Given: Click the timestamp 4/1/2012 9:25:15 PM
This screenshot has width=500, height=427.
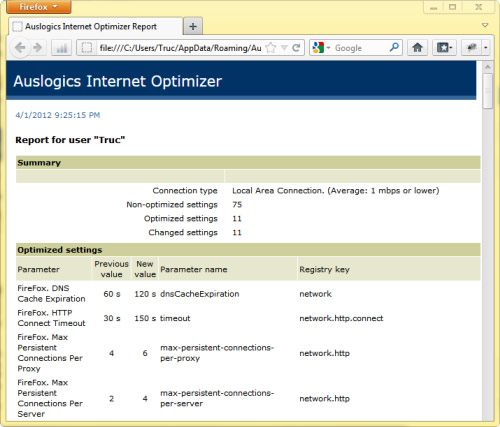Looking at the screenshot, I should [x=58, y=115].
